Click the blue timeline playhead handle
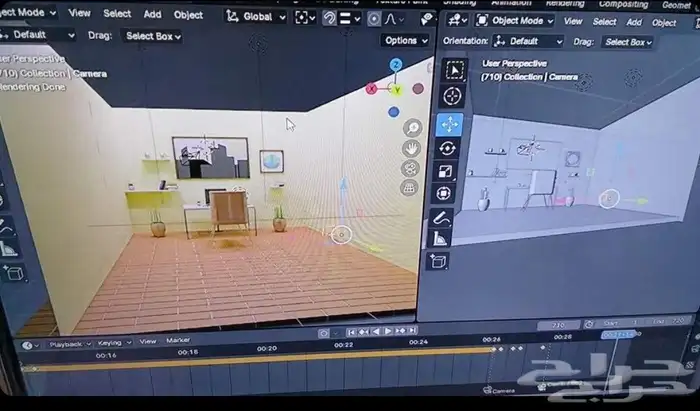 [x=619, y=335]
